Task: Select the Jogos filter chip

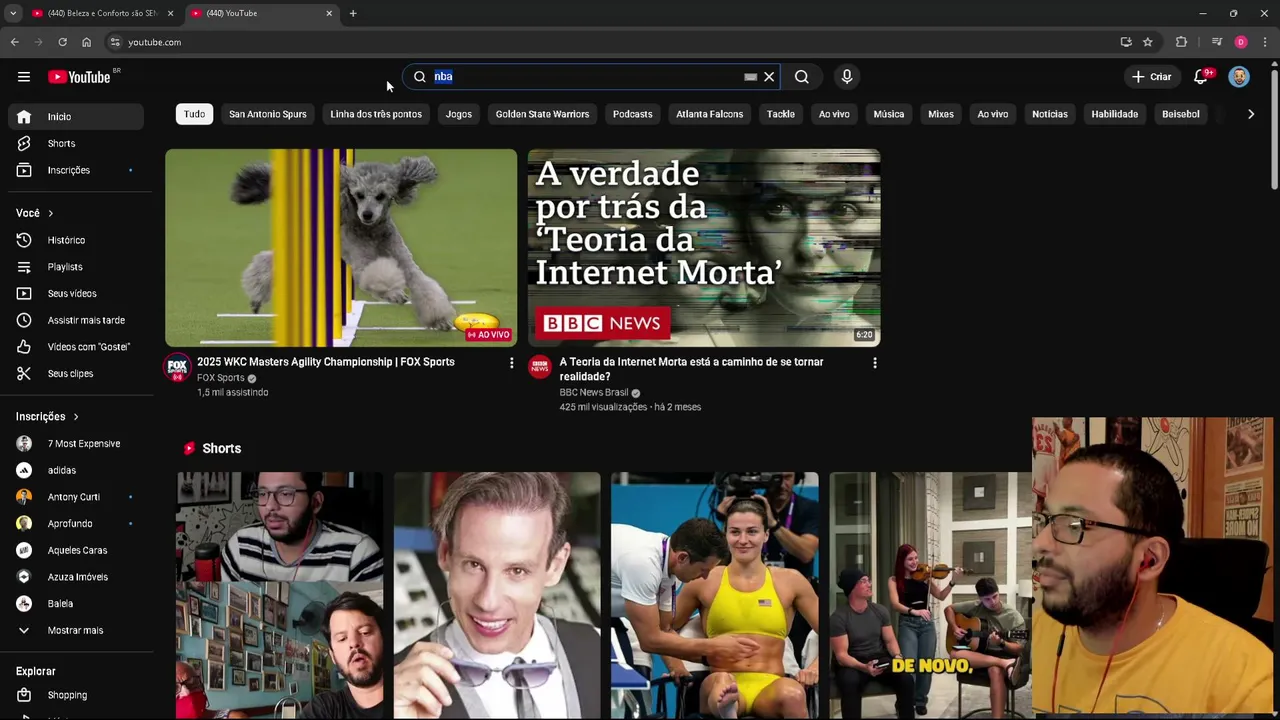Action: coord(459,114)
